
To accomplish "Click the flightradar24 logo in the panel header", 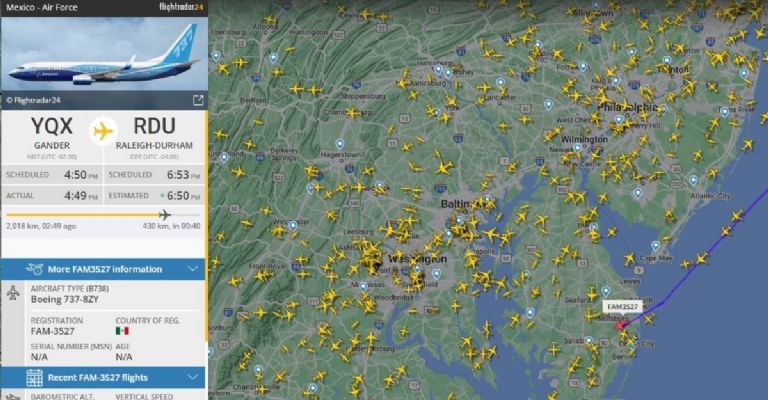I will pyautogui.click(x=181, y=7).
